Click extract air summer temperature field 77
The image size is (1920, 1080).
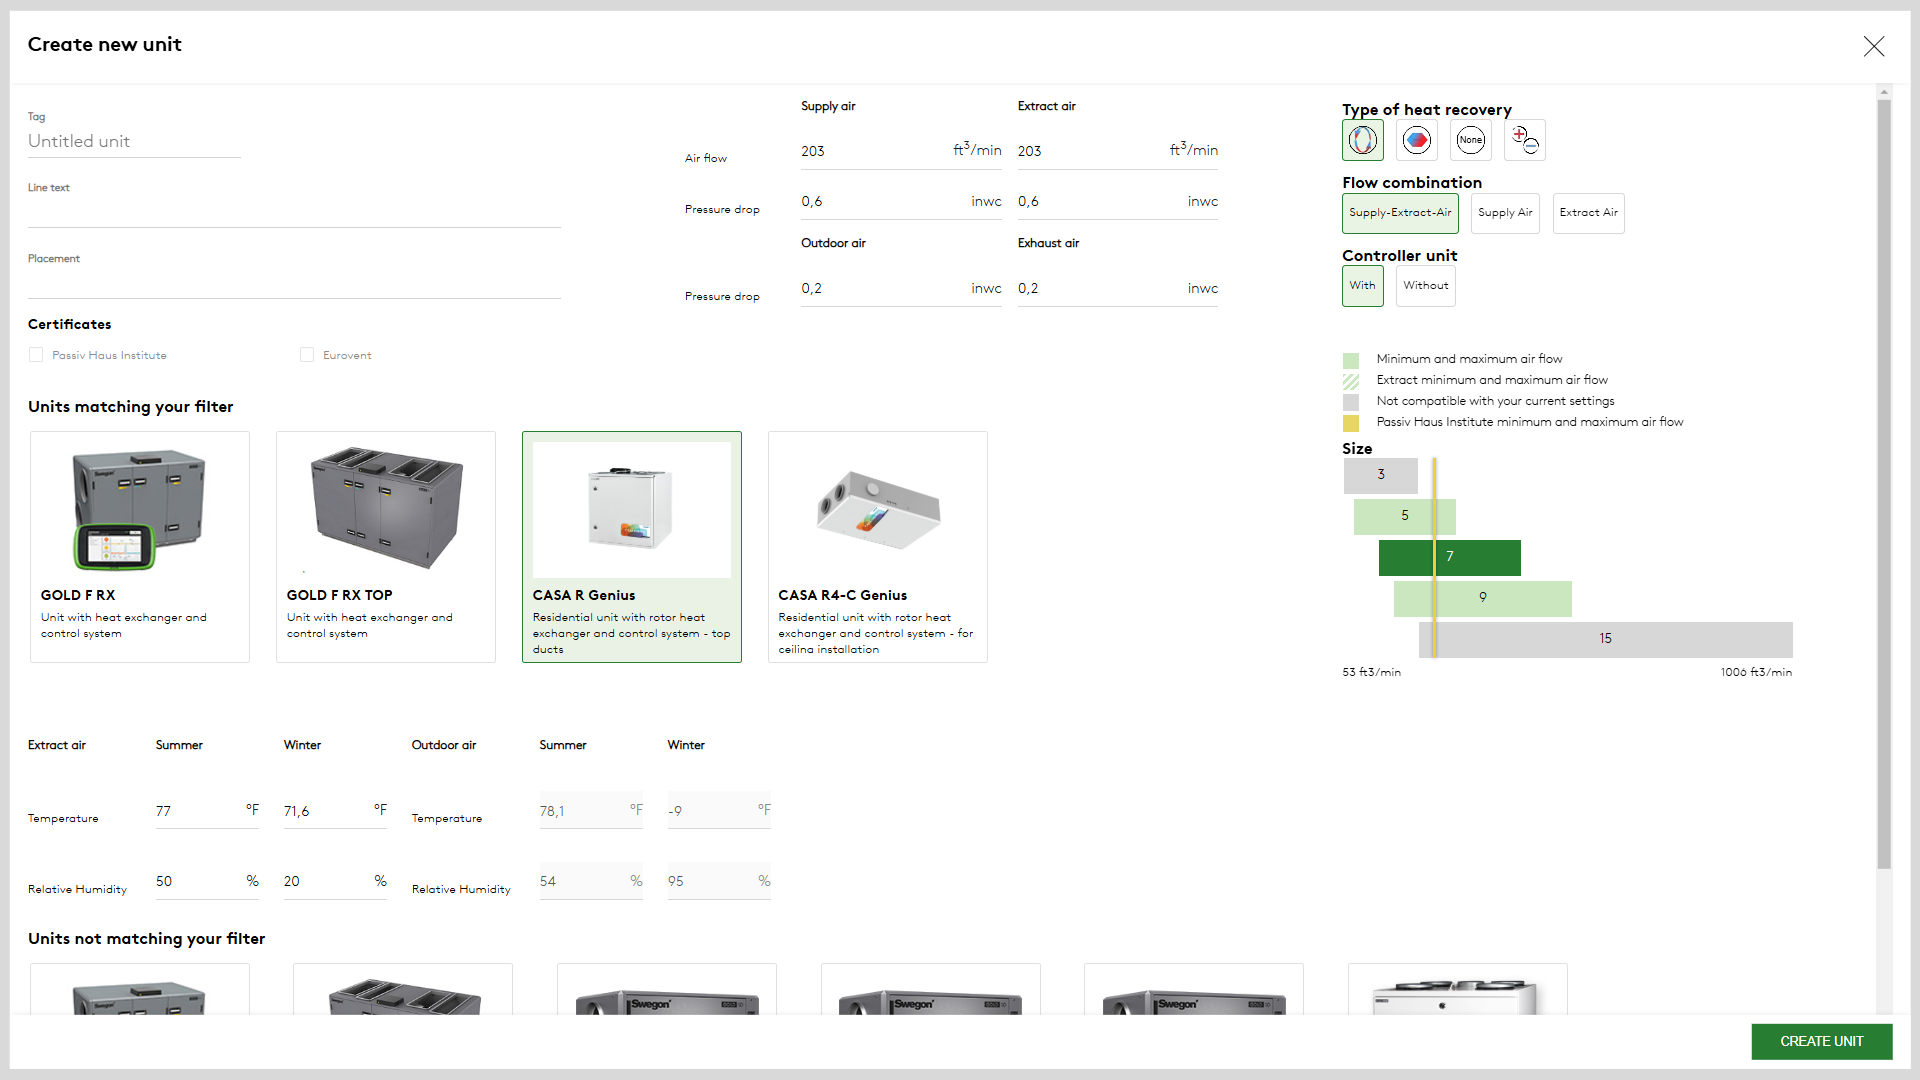pos(197,811)
